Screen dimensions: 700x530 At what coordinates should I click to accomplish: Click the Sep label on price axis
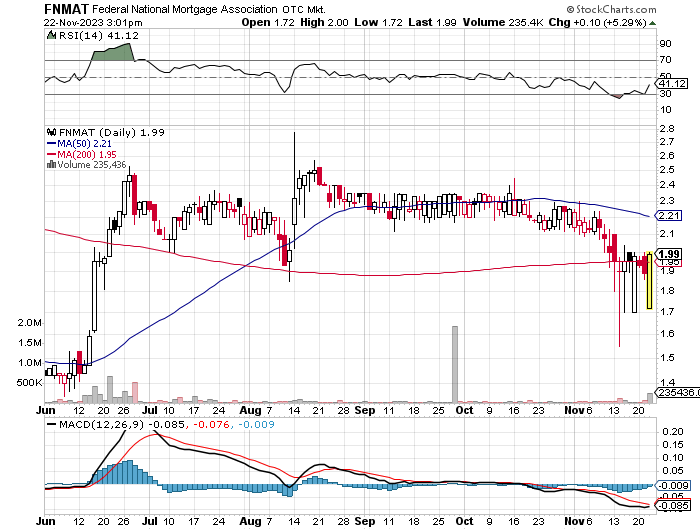[365, 410]
